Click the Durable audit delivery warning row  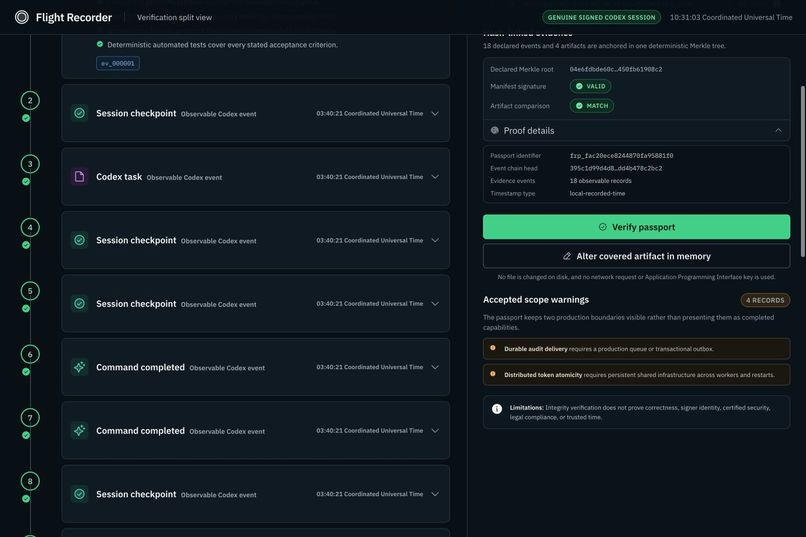click(636, 349)
